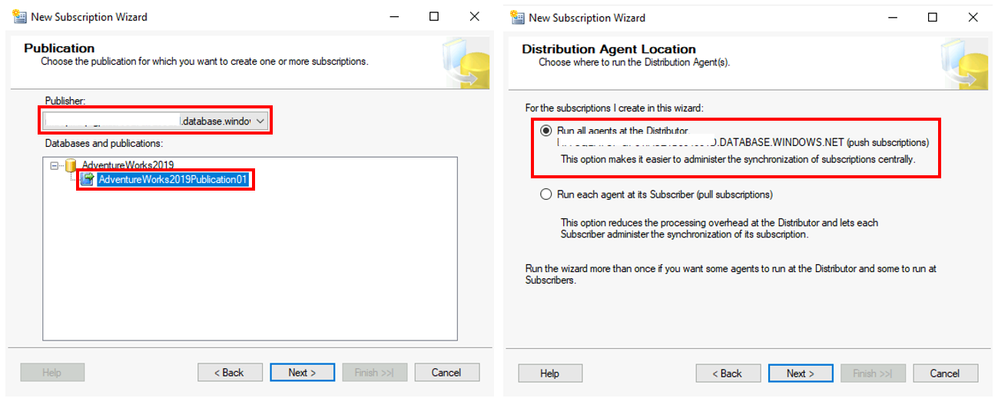Click 'Choose where to run the Distribution Agent(s)' subtitle
Viewport: 998px width, 402px height.
click(x=634, y=63)
